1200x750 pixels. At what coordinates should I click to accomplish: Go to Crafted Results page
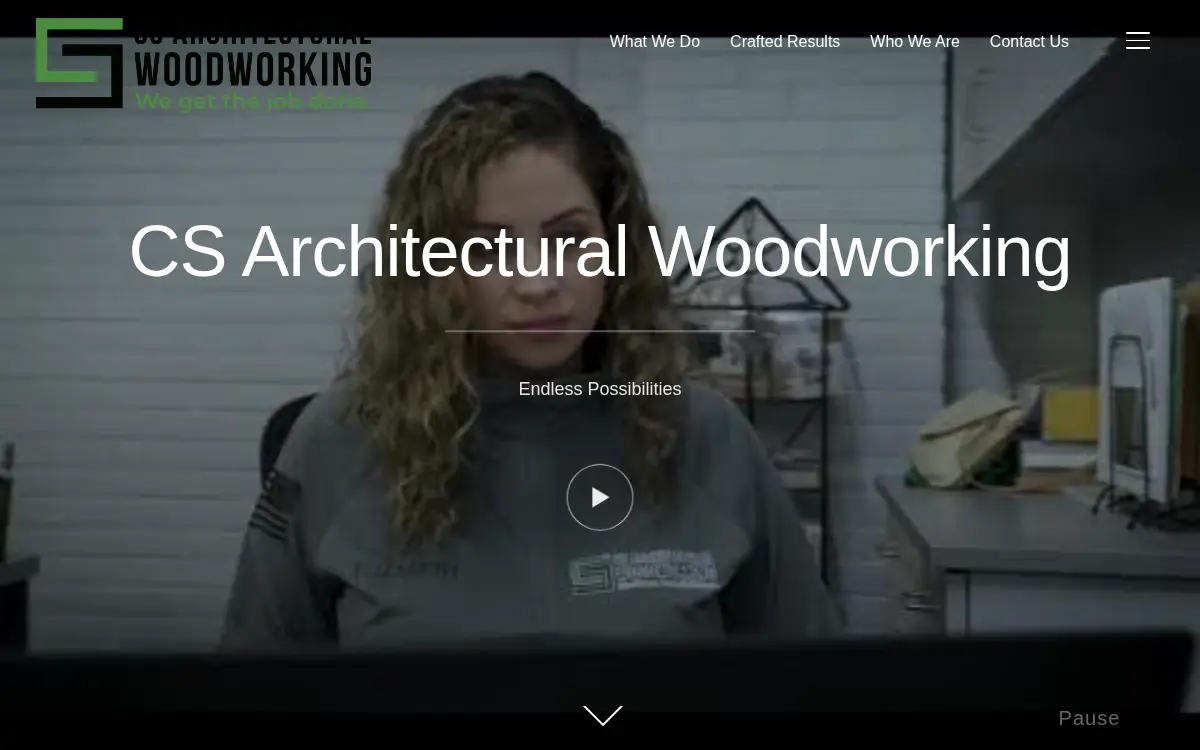coord(785,42)
